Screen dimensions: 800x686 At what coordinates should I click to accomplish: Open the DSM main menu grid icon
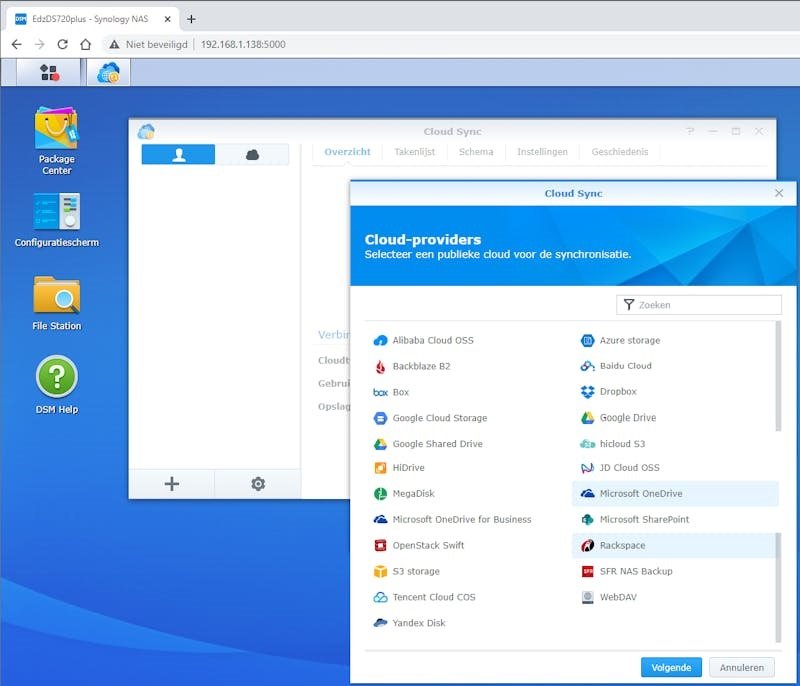pyautogui.click(x=49, y=72)
